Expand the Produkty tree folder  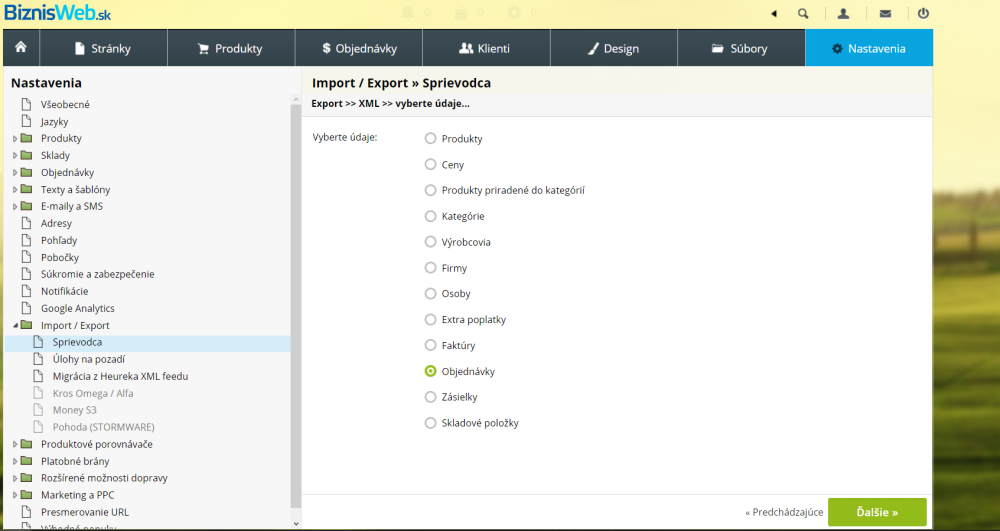tap(15, 138)
